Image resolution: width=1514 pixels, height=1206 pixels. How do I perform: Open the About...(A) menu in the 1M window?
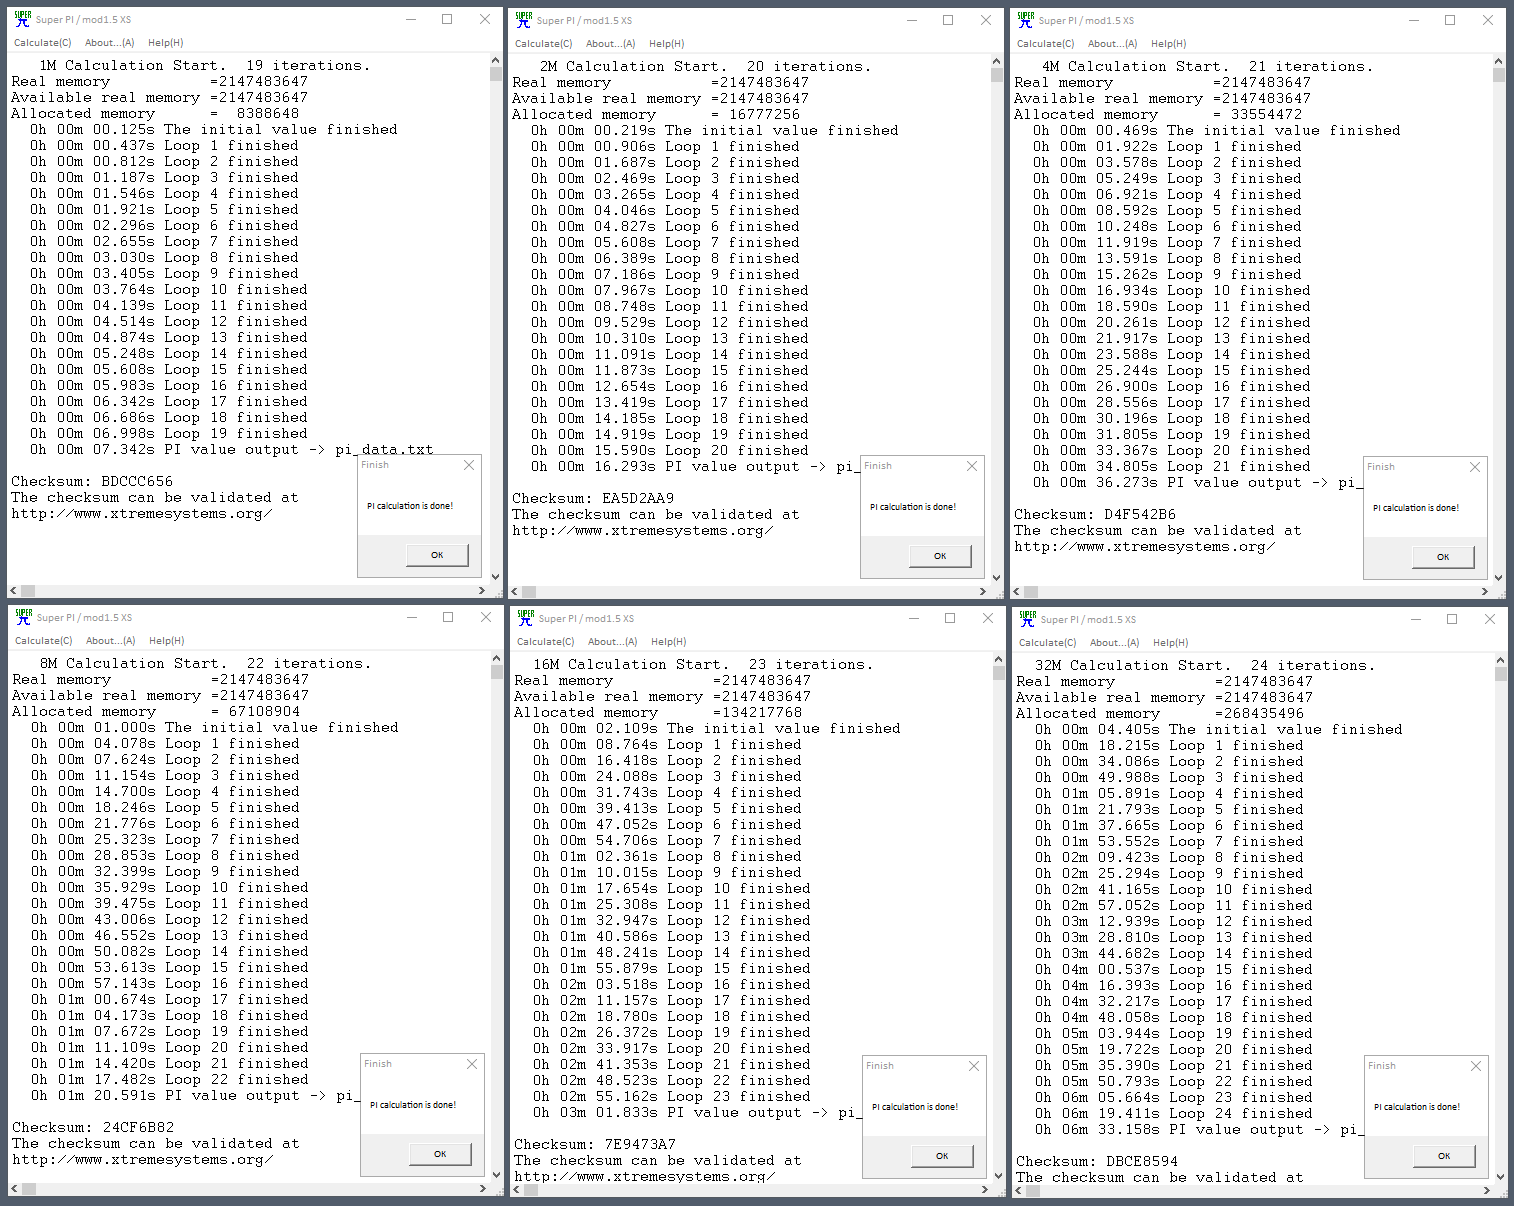[110, 43]
